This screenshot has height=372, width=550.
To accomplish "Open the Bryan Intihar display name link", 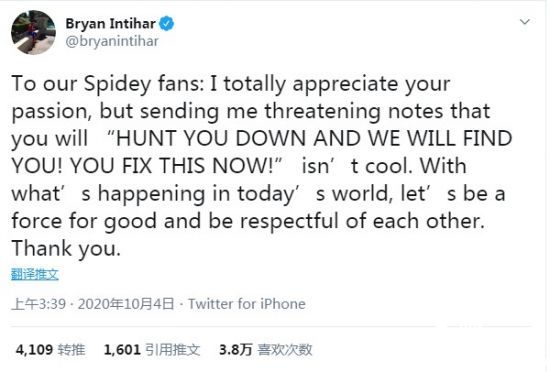I will 110,24.
